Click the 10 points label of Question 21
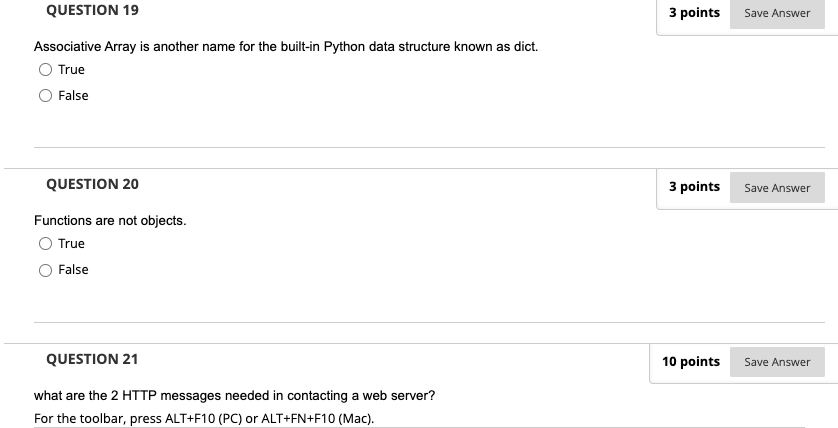 click(x=690, y=362)
